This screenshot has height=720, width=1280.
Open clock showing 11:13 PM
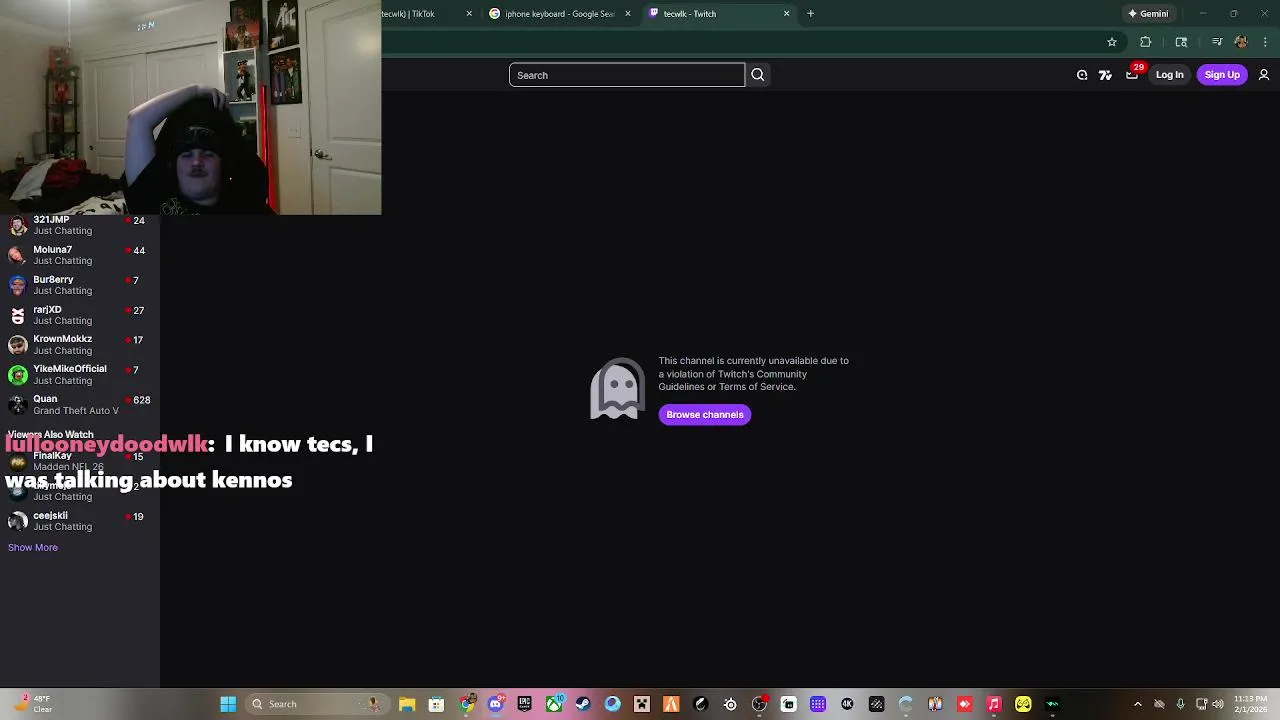tap(1250, 704)
